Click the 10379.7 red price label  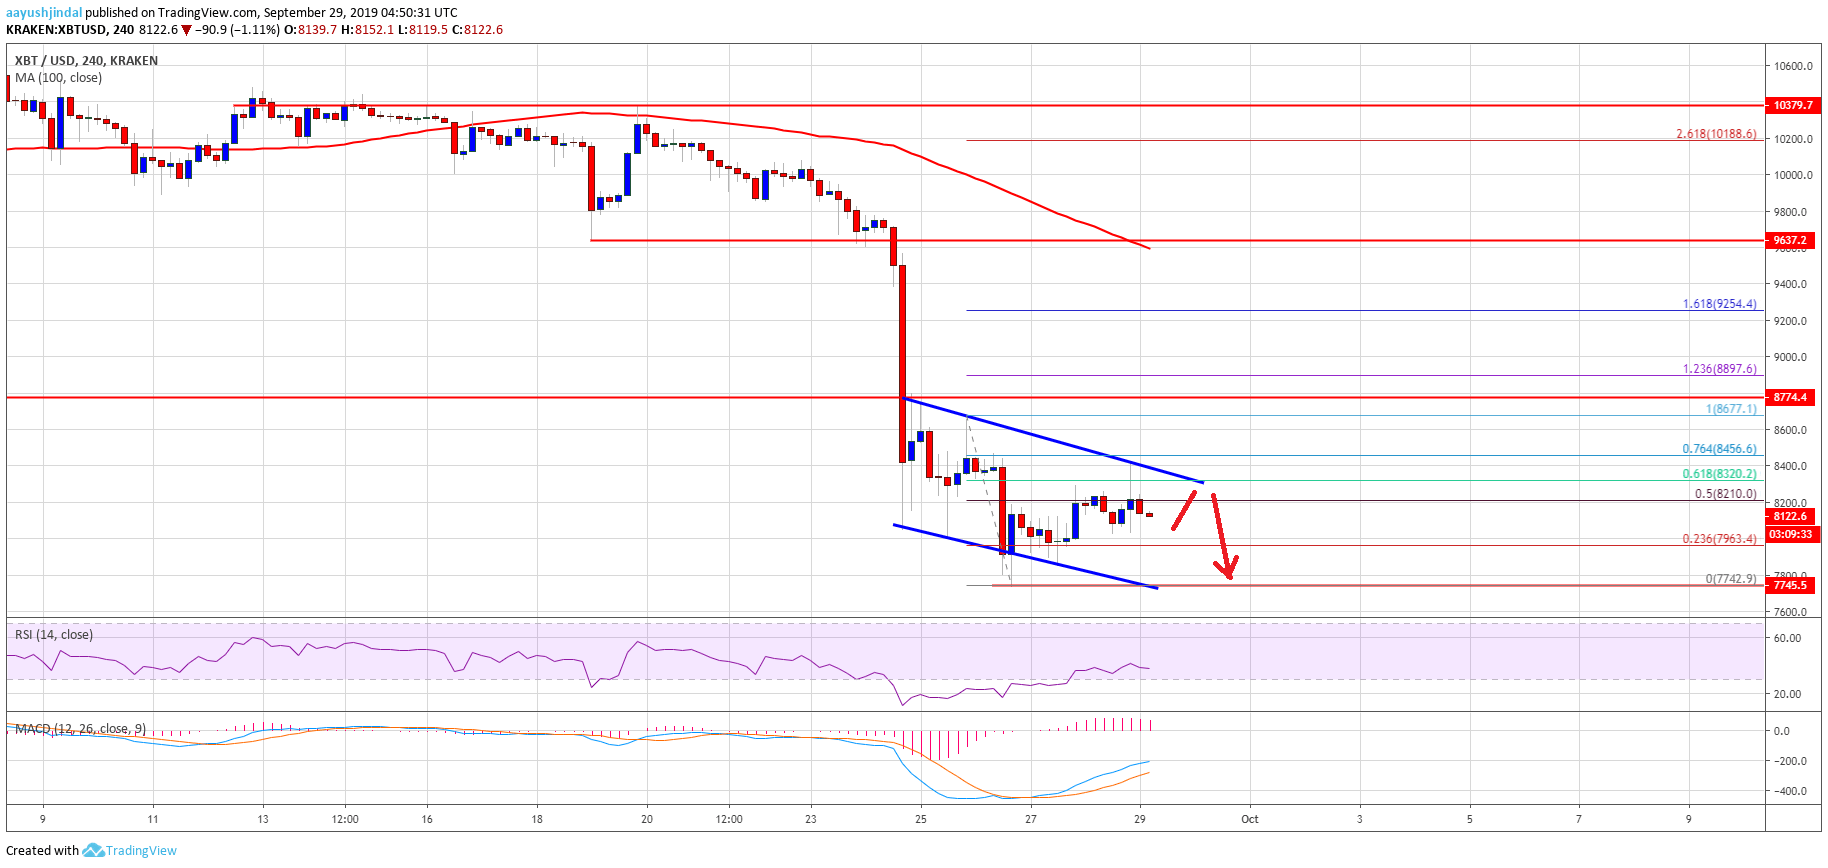[1794, 105]
